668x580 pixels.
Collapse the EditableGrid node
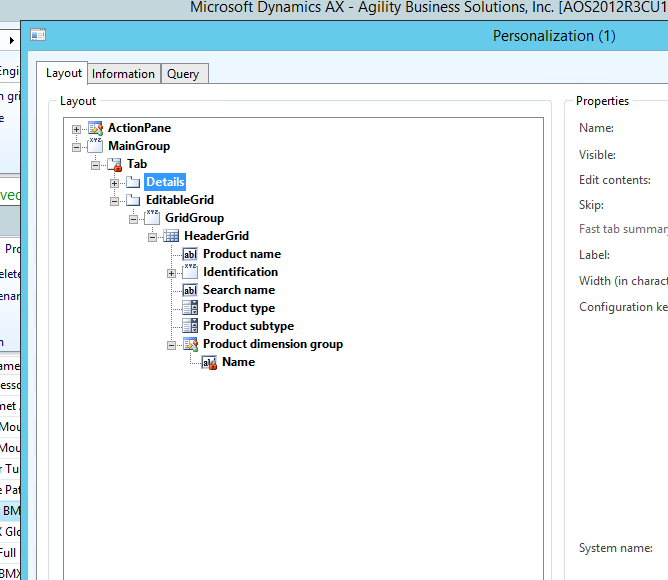click(x=114, y=201)
